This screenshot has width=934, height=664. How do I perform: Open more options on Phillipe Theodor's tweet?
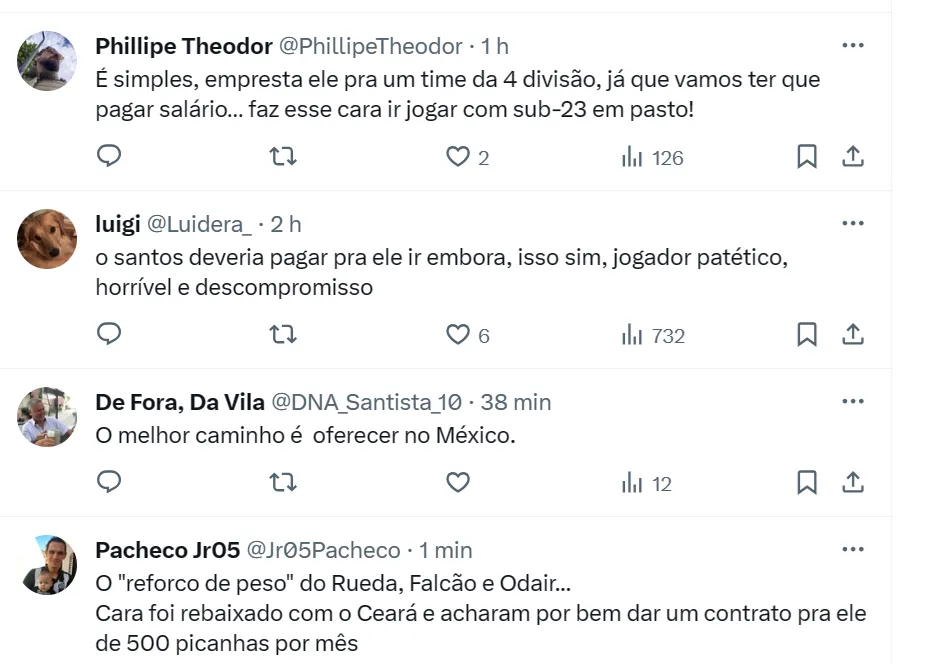(852, 45)
